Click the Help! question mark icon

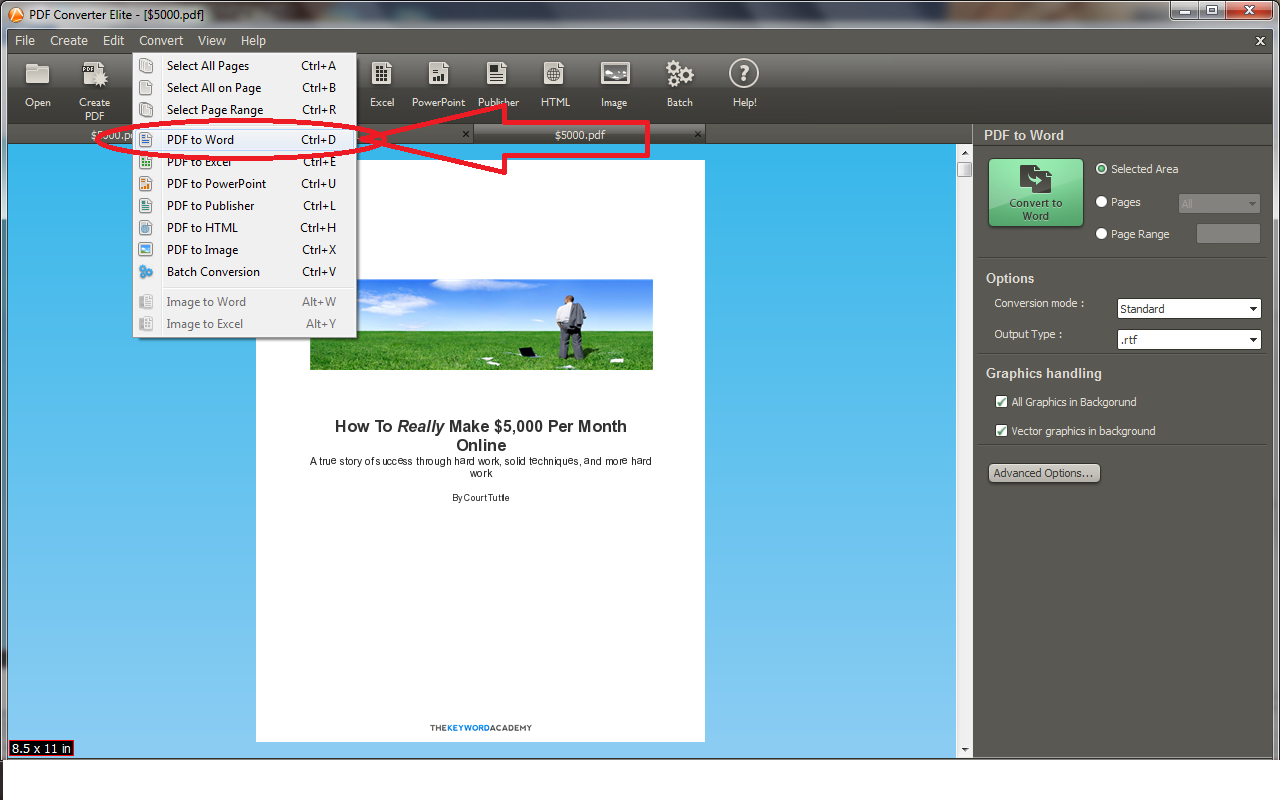(x=744, y=84)
